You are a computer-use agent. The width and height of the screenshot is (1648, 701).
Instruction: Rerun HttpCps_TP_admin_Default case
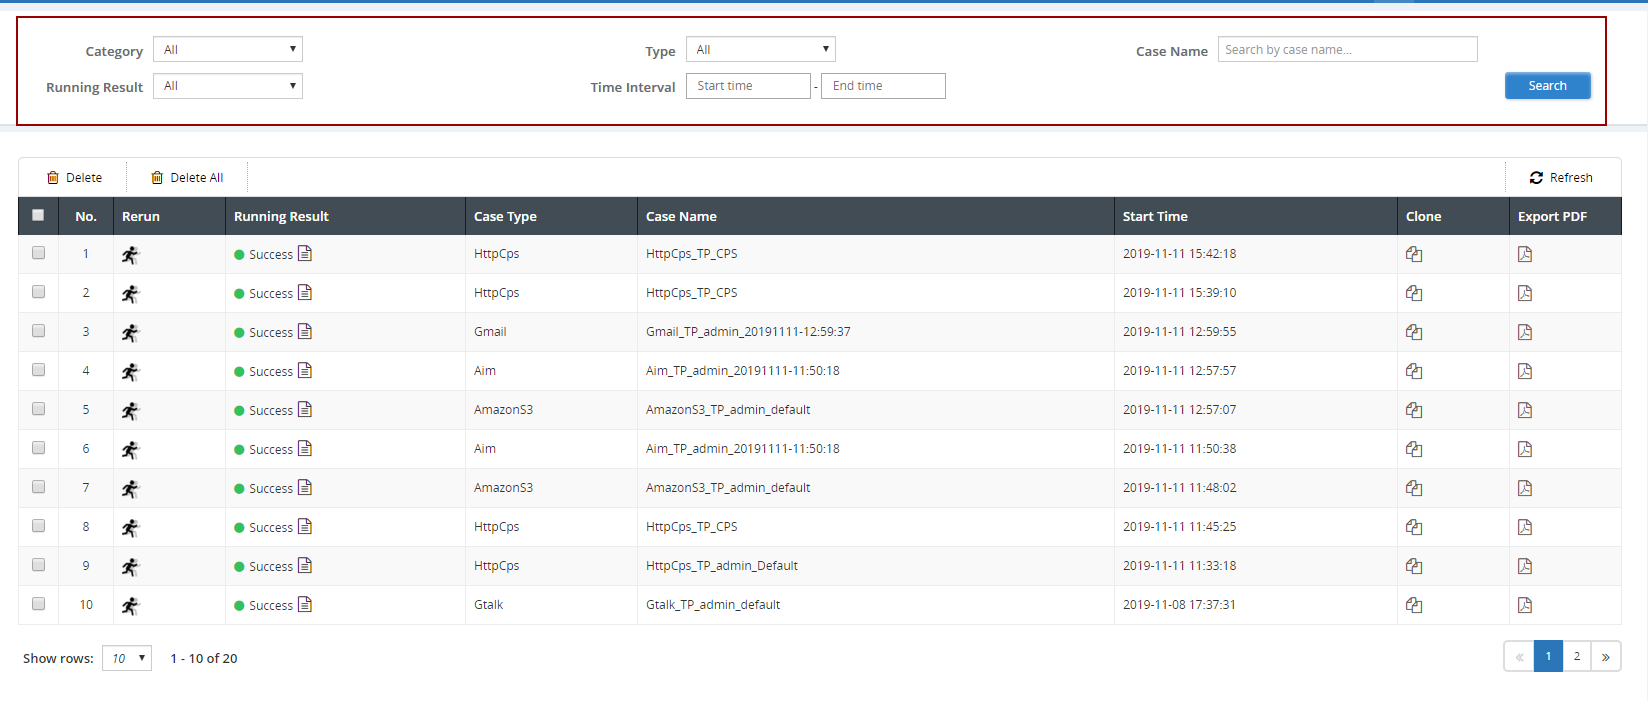pos(131,567)
